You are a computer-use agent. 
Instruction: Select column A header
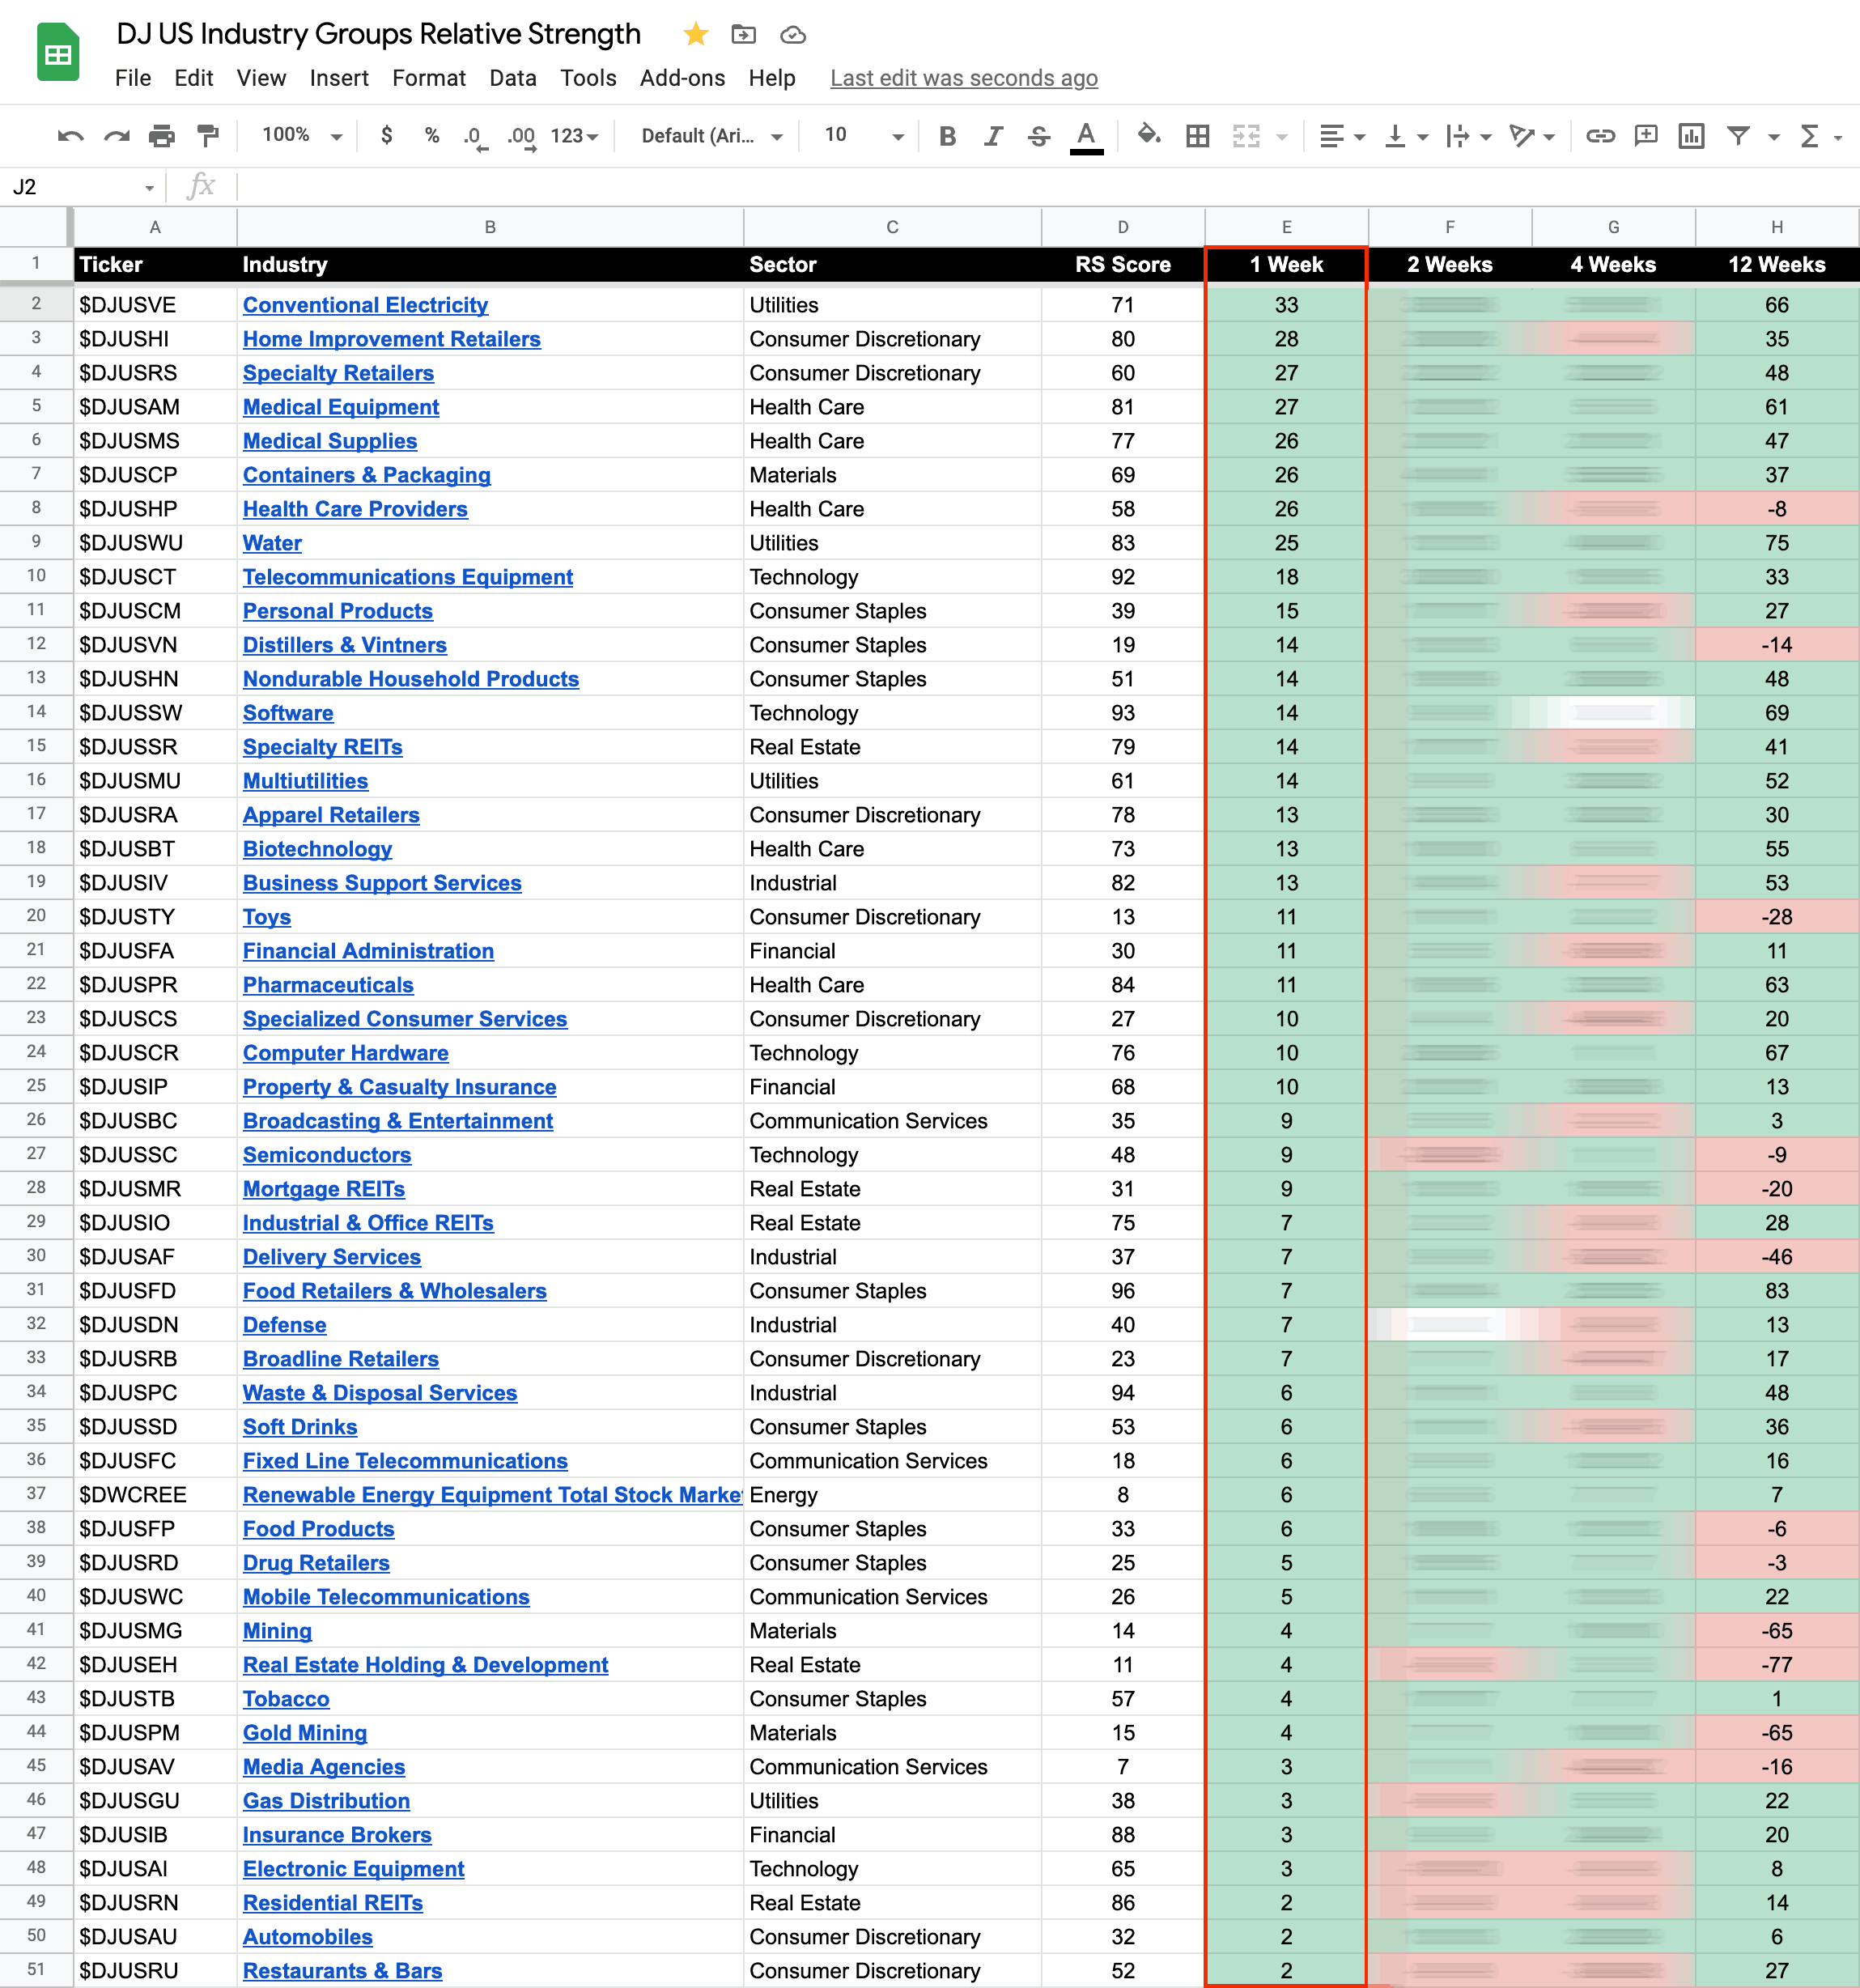[x=155, y=227]
